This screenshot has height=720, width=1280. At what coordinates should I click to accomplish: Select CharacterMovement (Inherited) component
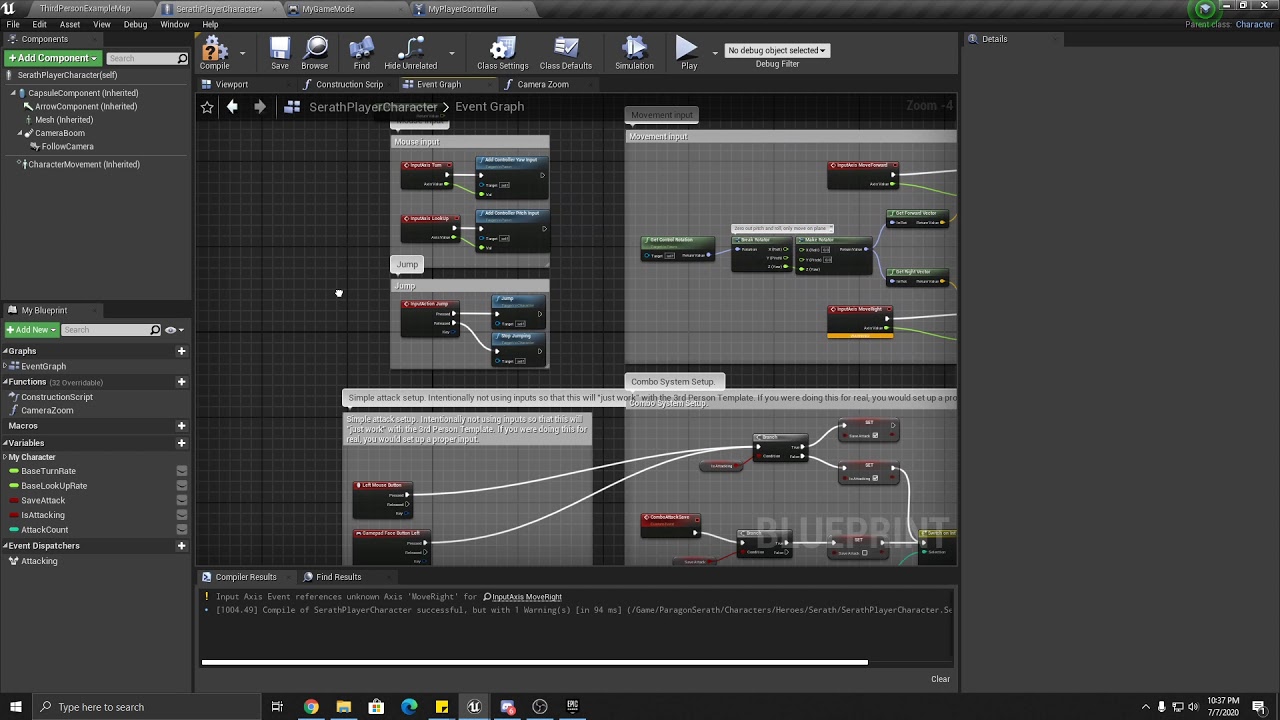coord(83,164)
